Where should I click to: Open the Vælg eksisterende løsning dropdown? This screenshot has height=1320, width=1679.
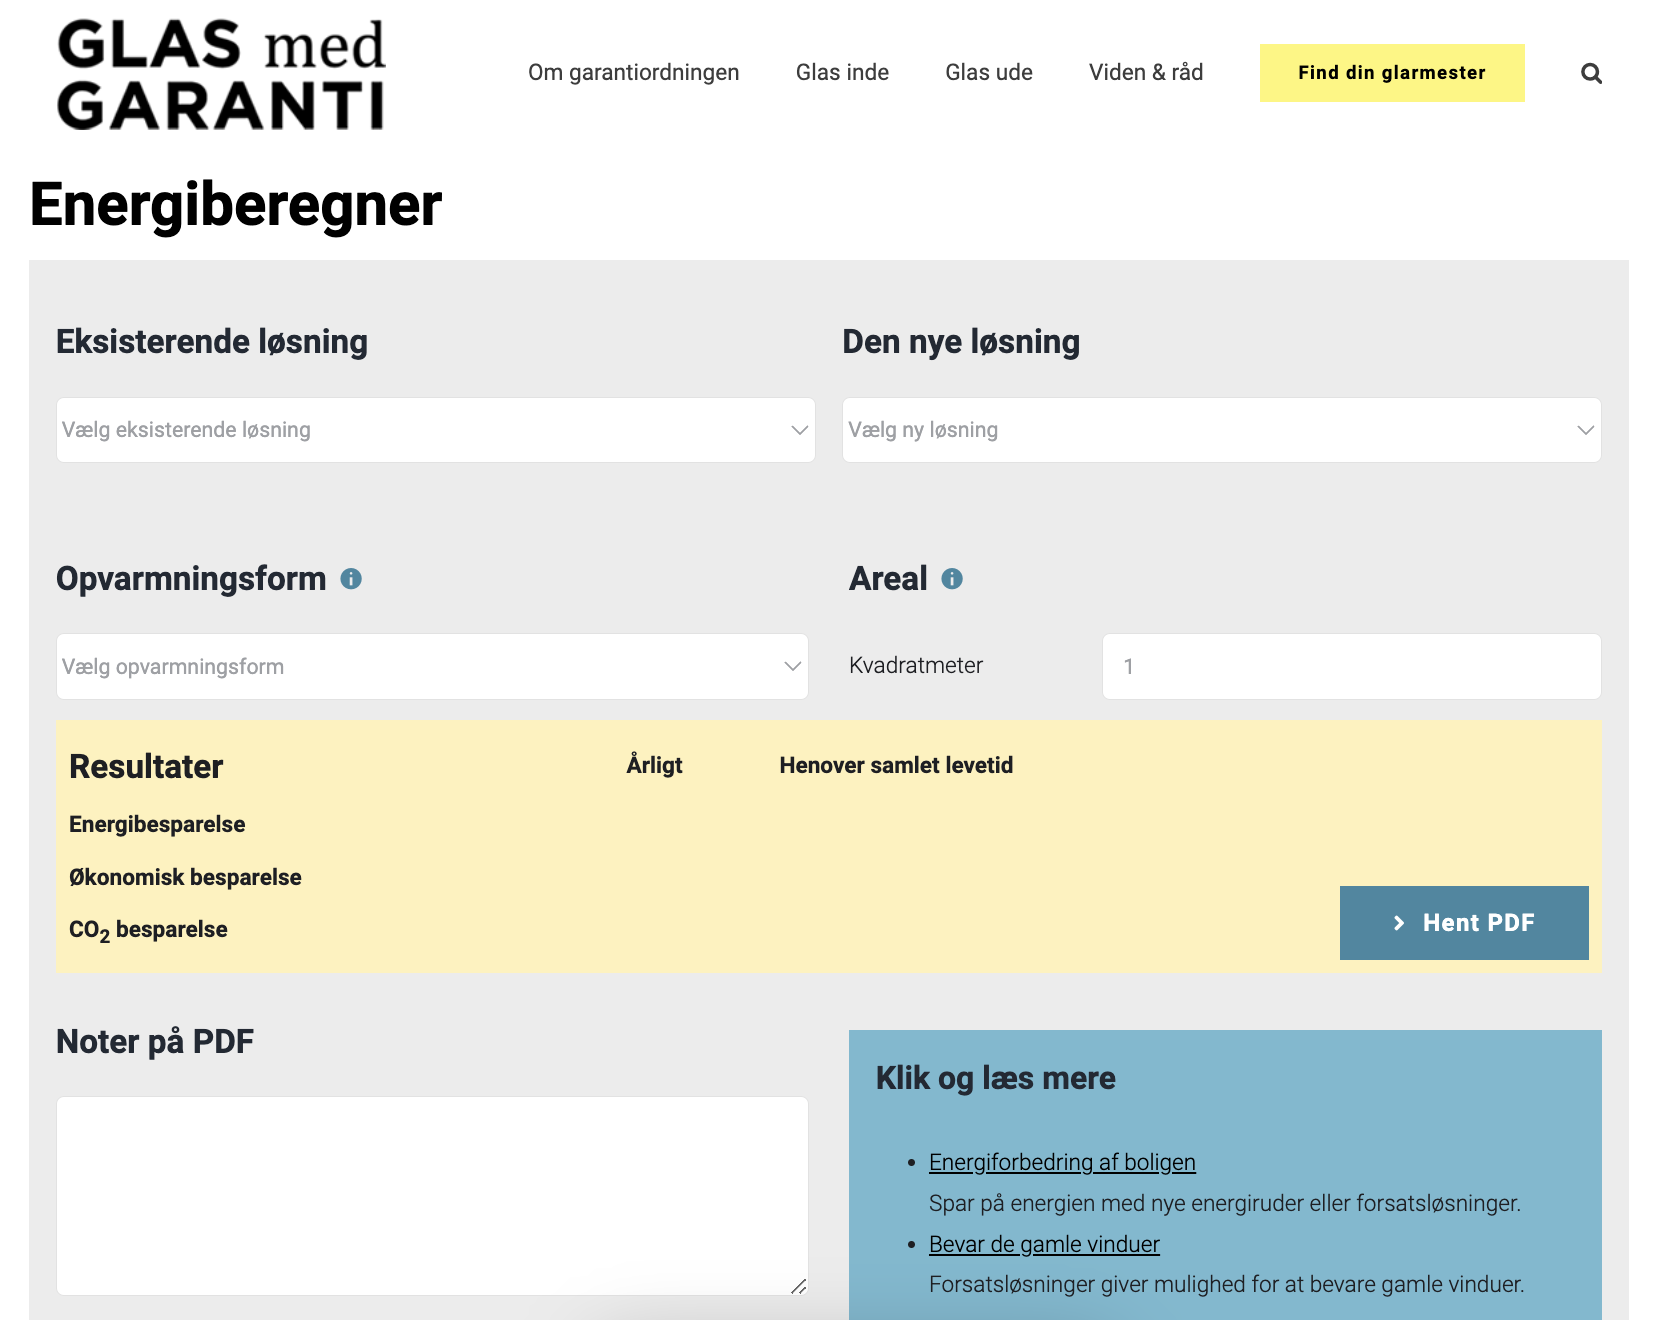(x=435, y=430)
